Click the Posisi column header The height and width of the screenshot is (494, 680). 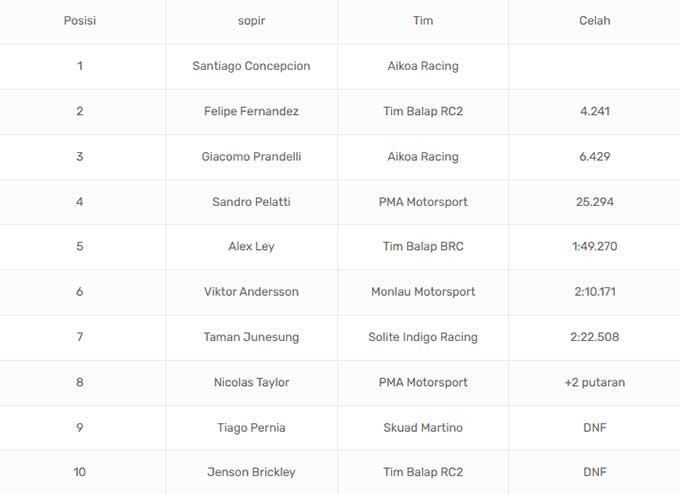(x=80, y=20)
